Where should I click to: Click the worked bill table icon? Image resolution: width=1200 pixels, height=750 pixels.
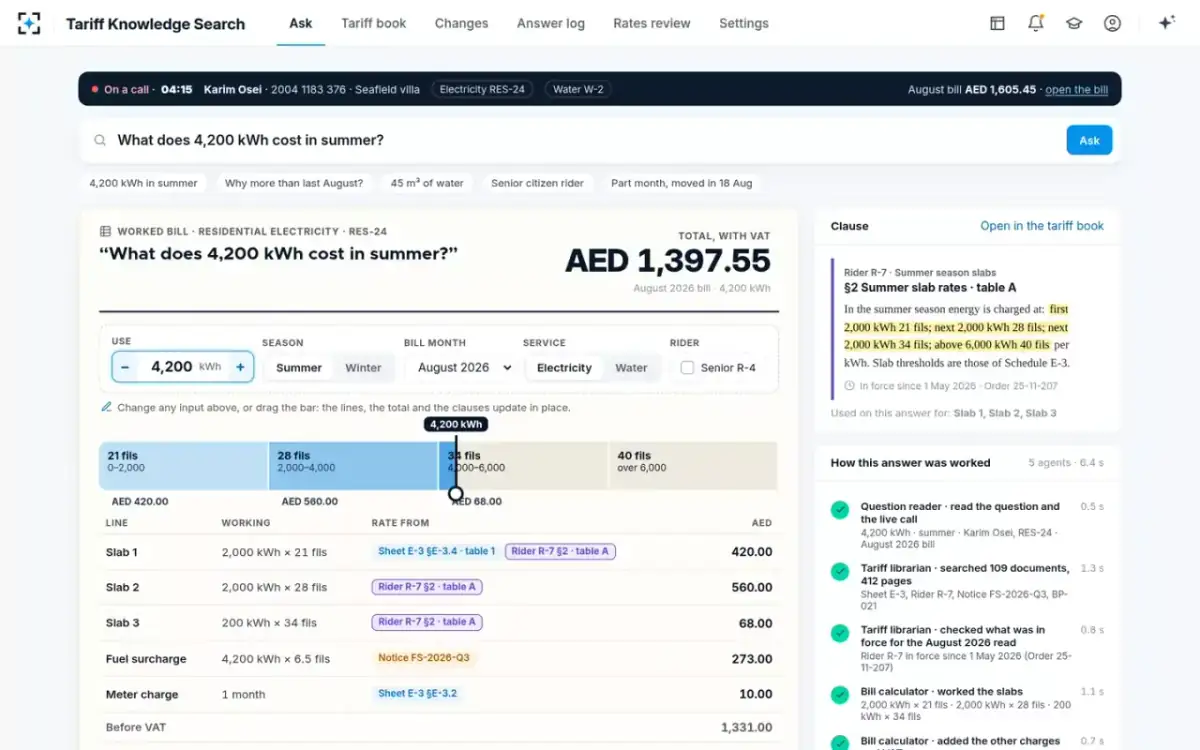105,231
